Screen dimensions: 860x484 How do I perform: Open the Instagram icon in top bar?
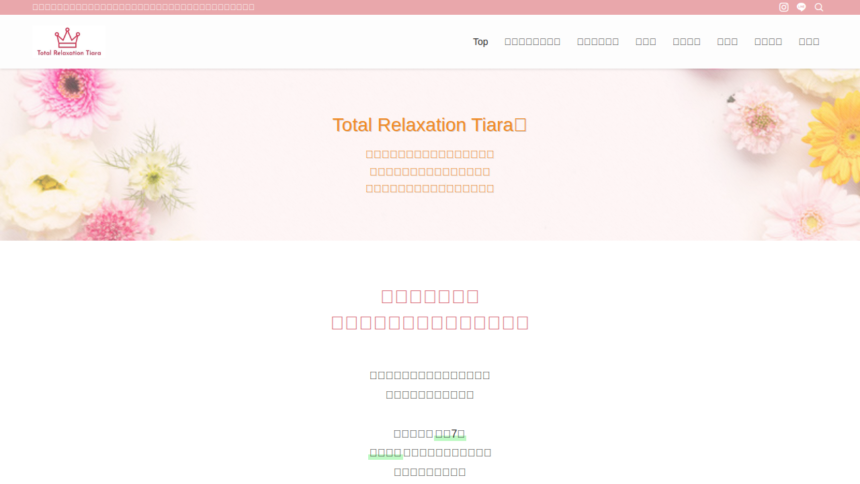(x=784, y=7)
